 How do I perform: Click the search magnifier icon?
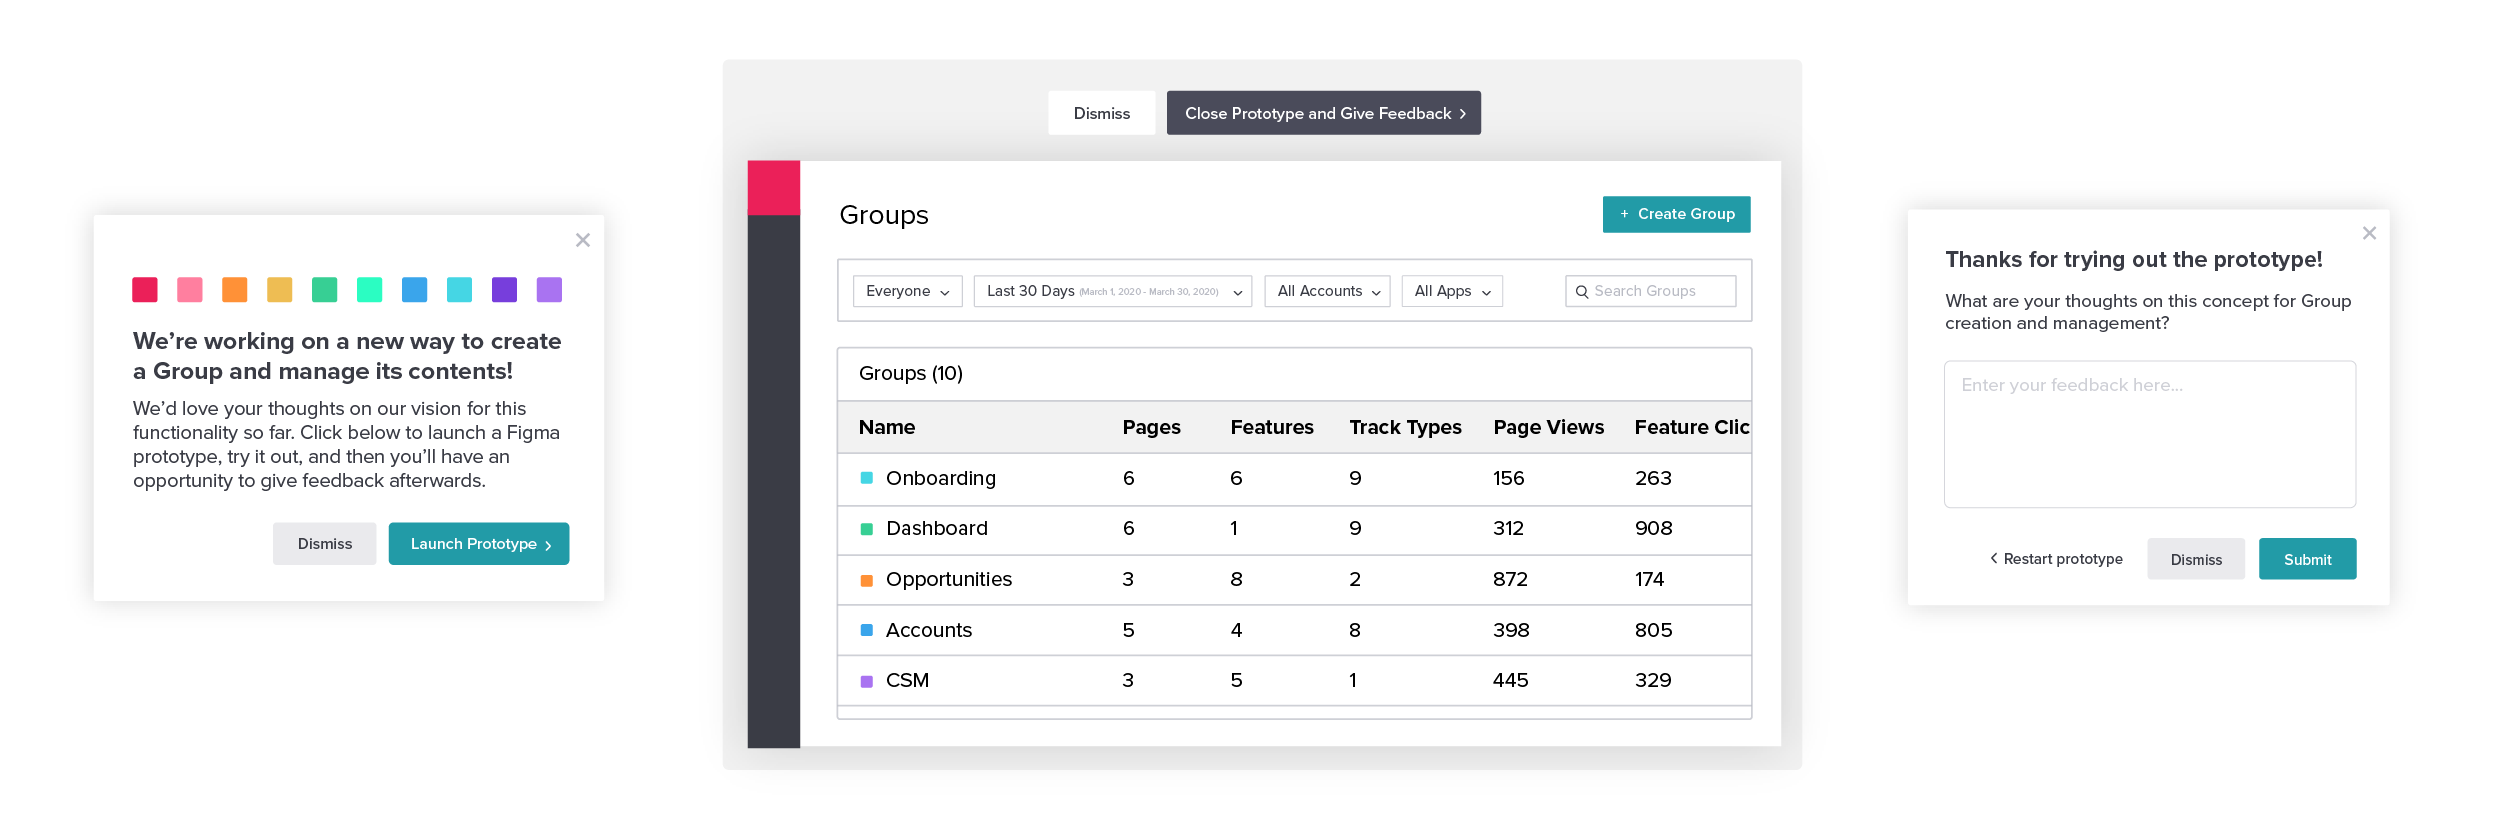click(x=1582, y=292)
